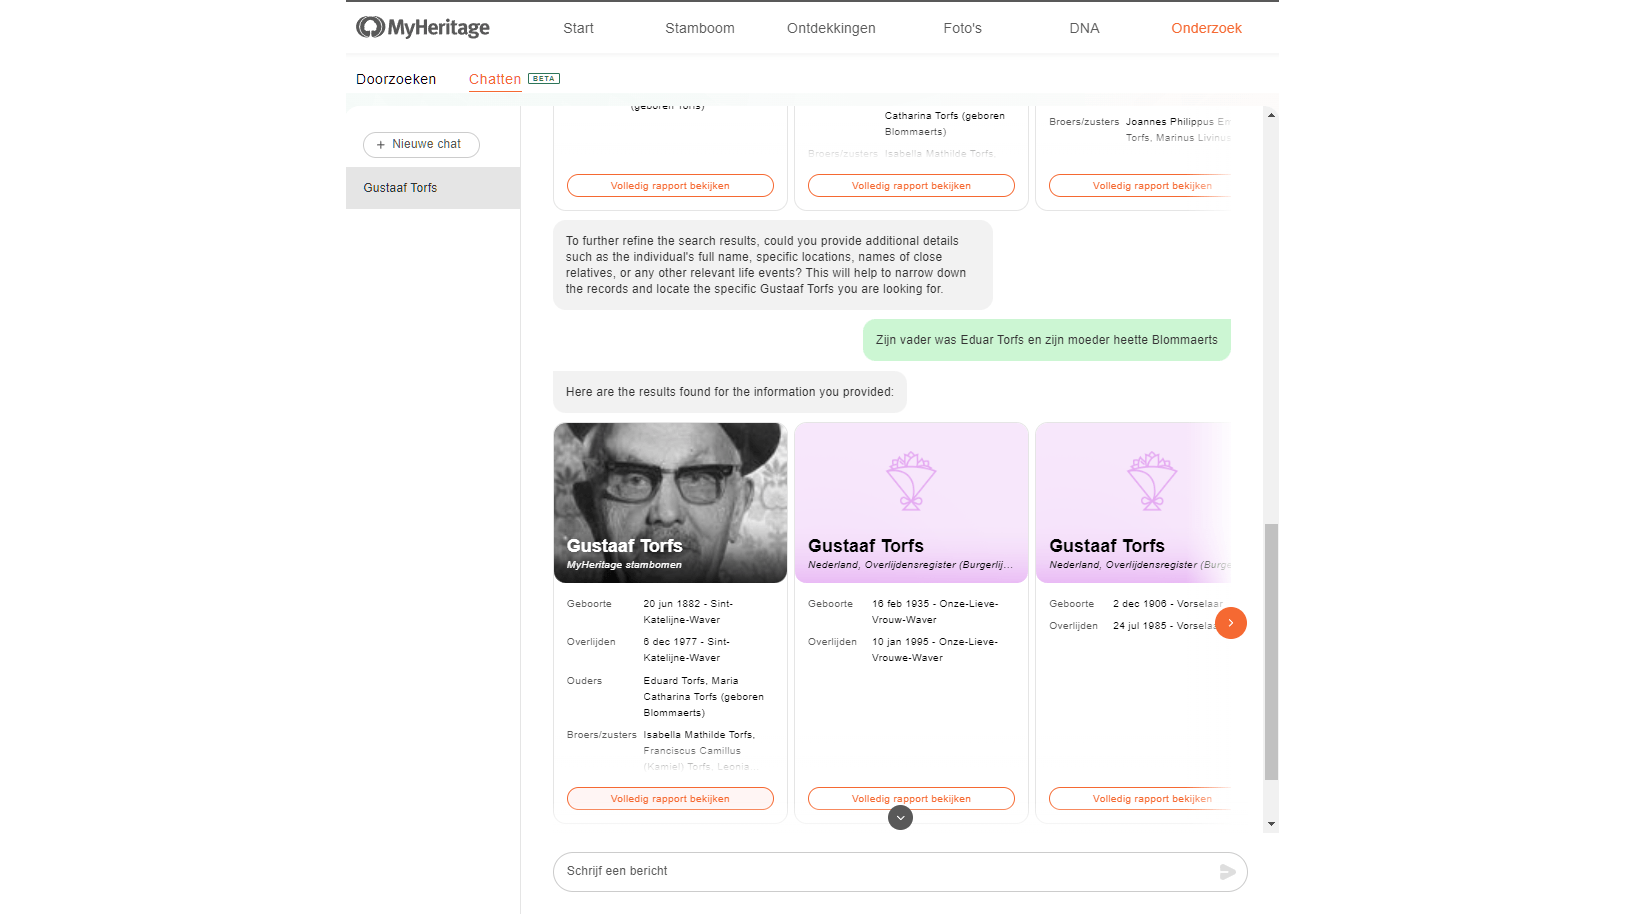Viewport: 1625px width, 914px height.
Task: Open Volledig rapport of the top card showing 'Isabella Mathilde Torfs'
Action: tap(911, 186)
